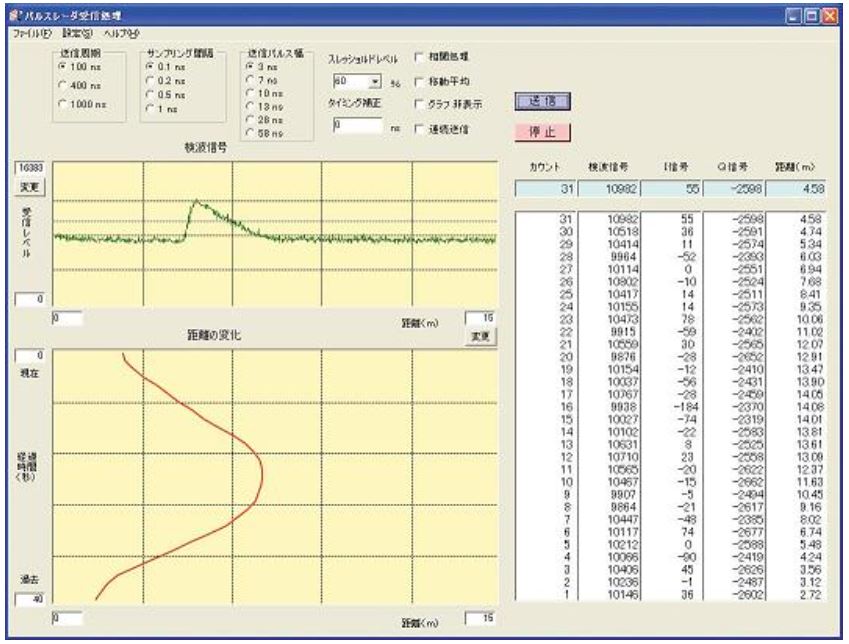Click the detection value 10710 in row 12
849x644 pixels.
(x=623, y=457)
